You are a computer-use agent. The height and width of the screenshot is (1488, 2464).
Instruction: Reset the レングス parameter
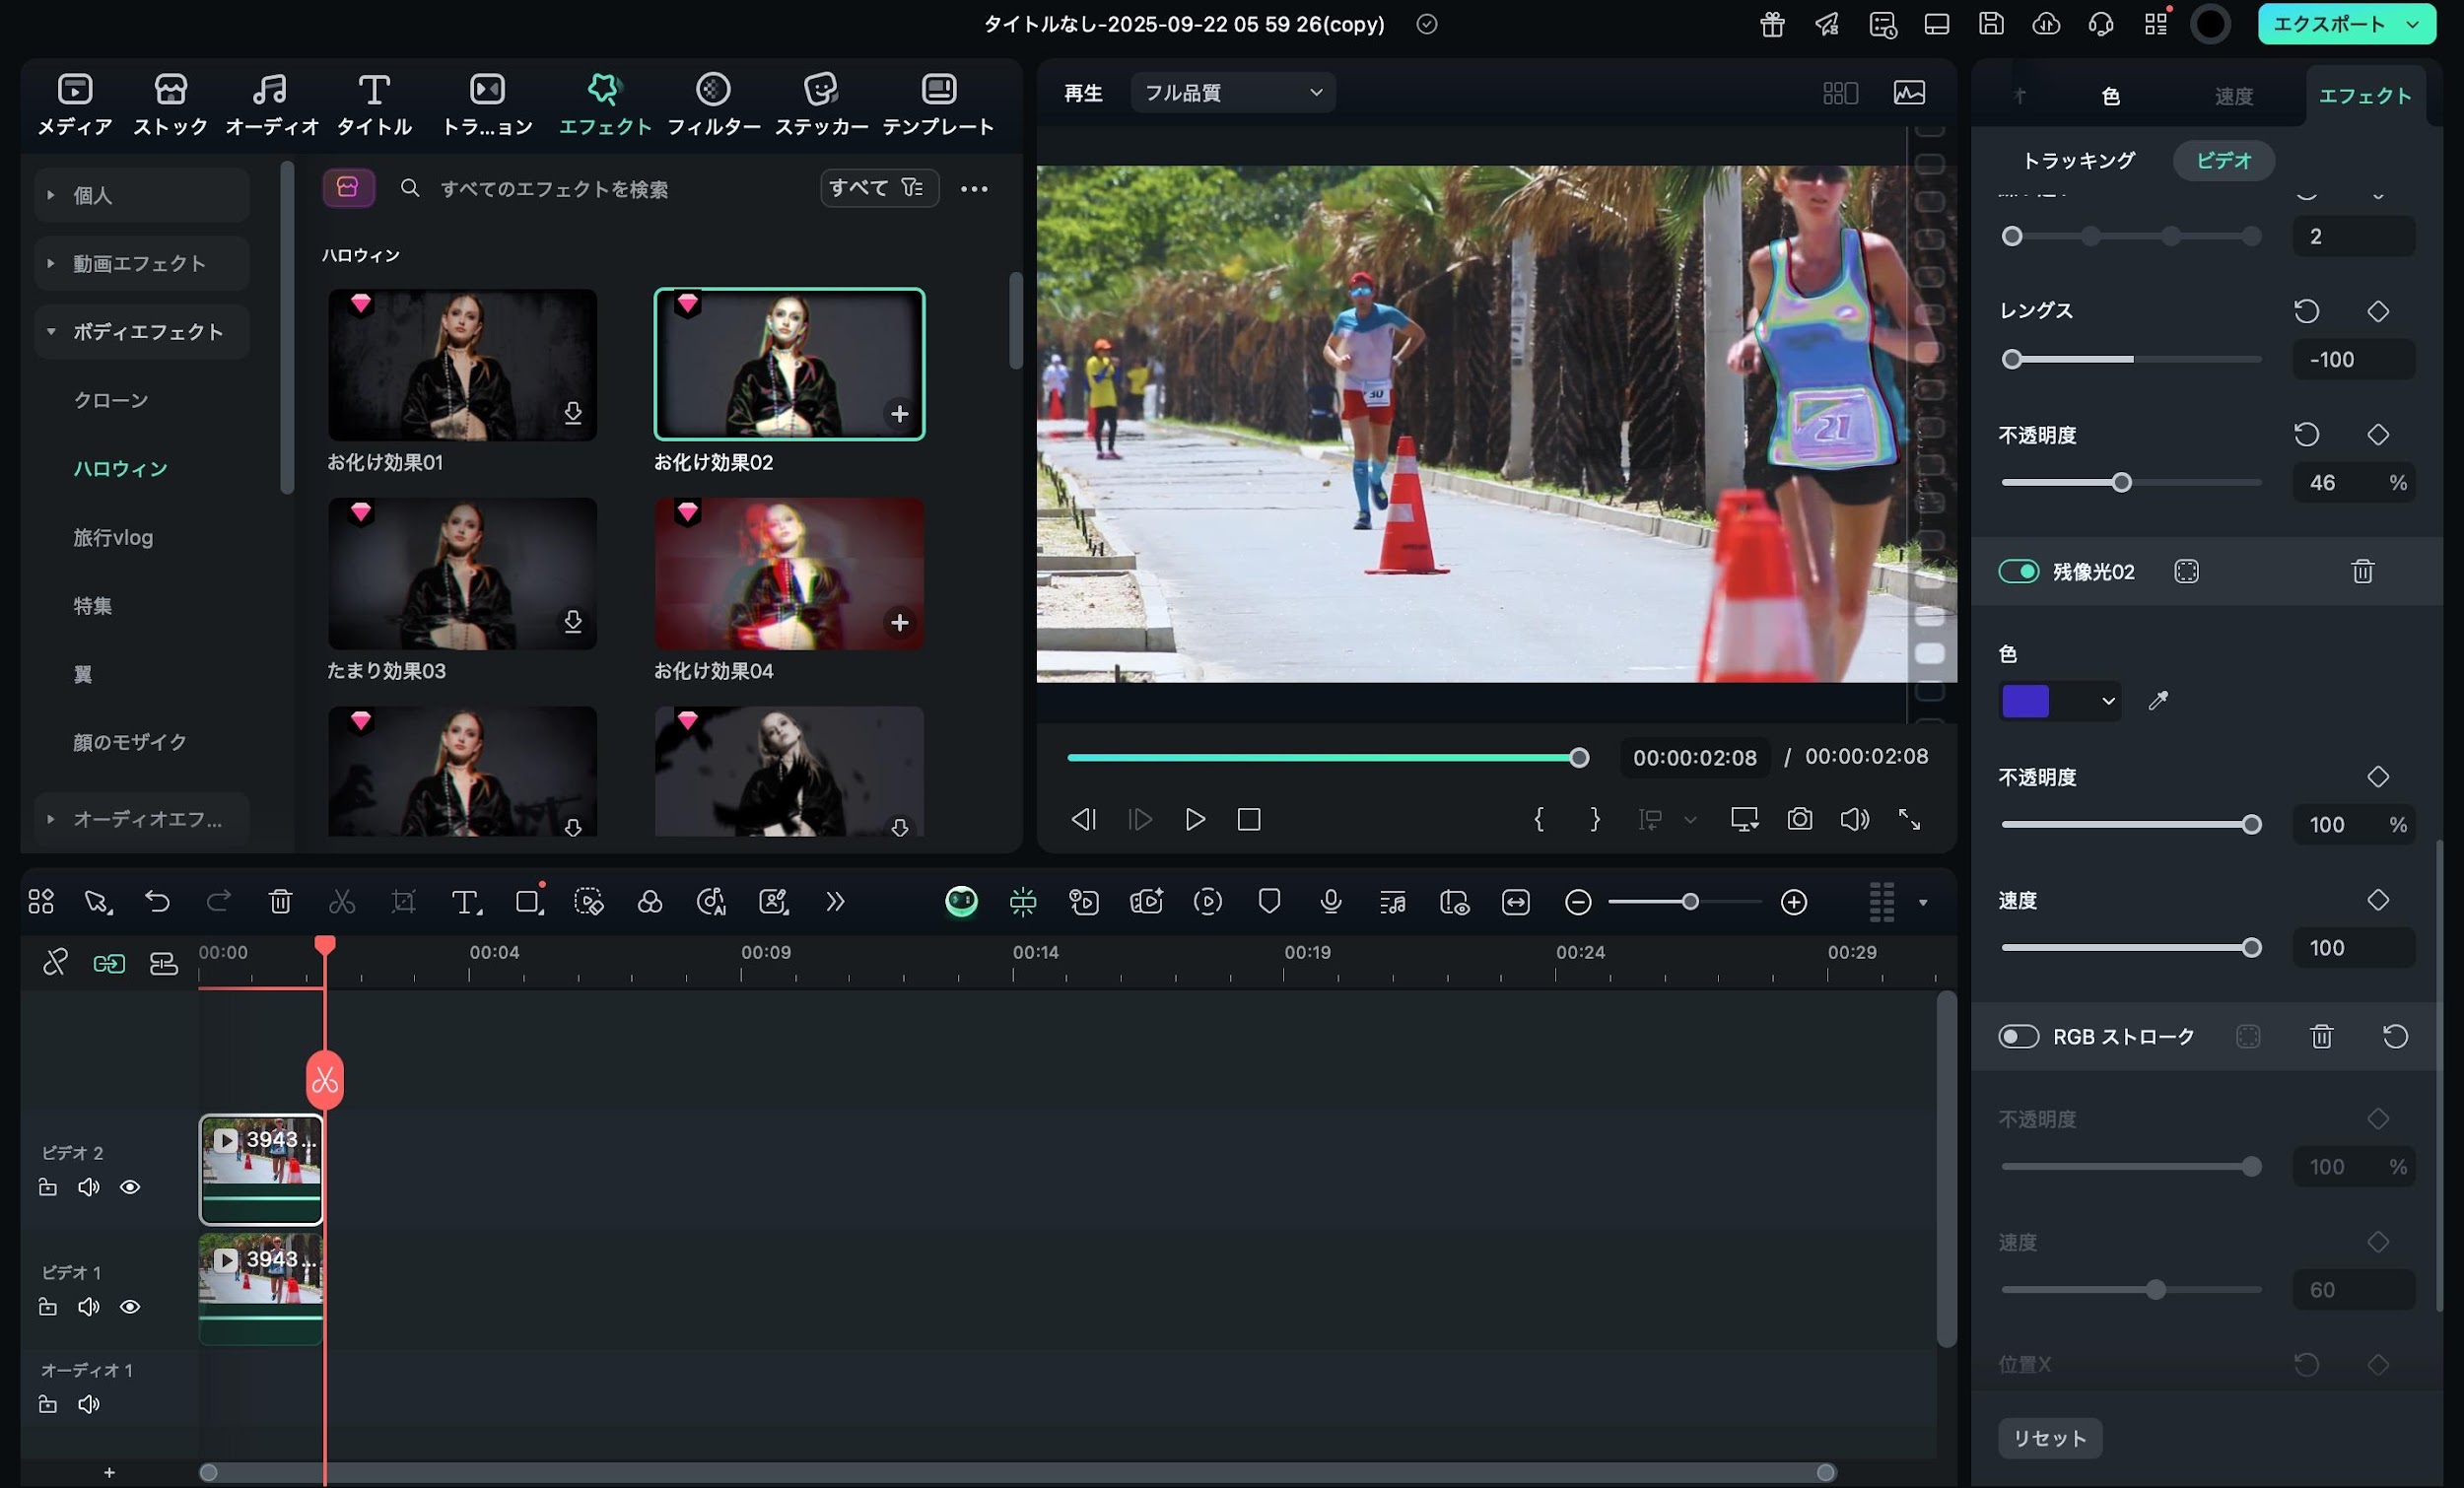pyautogui.click(x=2306, y=311)
